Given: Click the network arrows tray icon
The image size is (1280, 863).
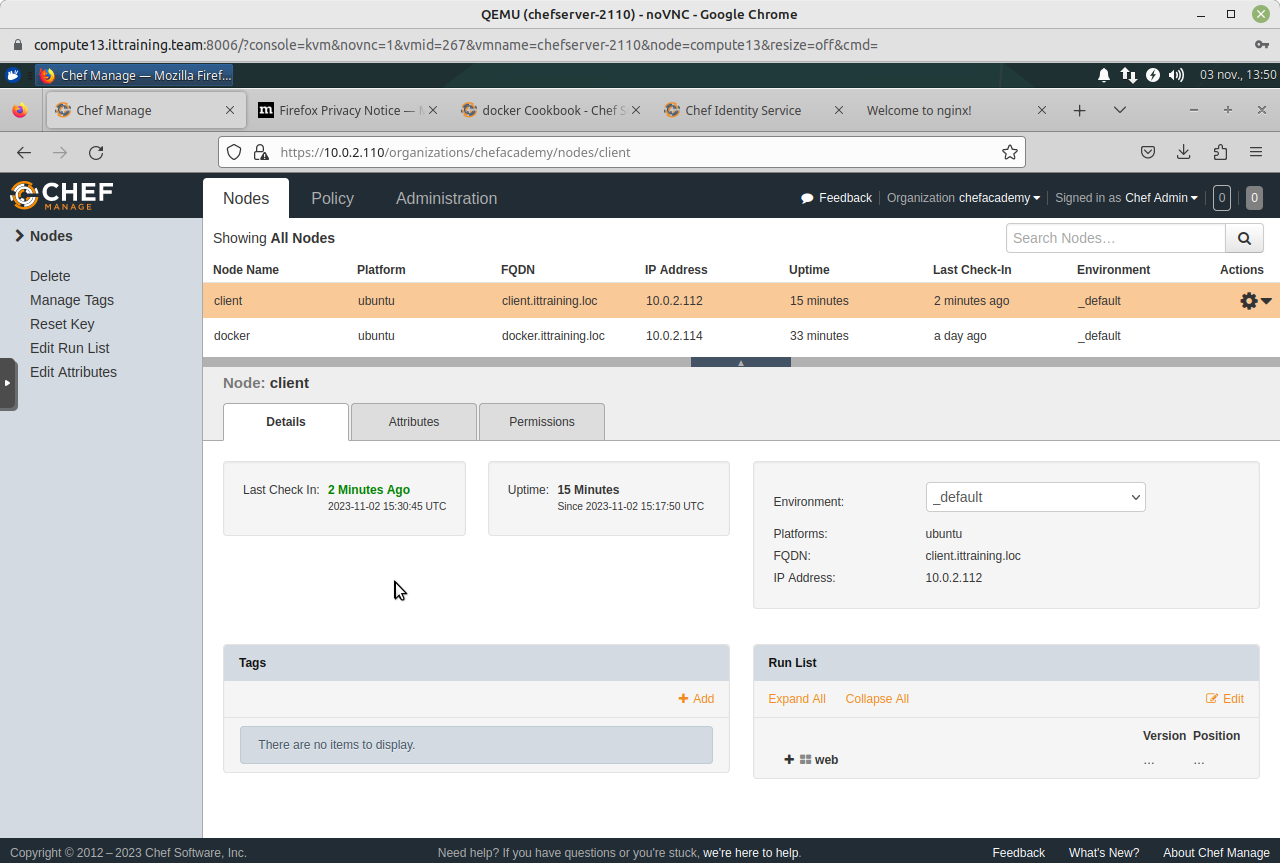Looking at the screenshot, I should pyautogui.click(x=1128, y=75).
